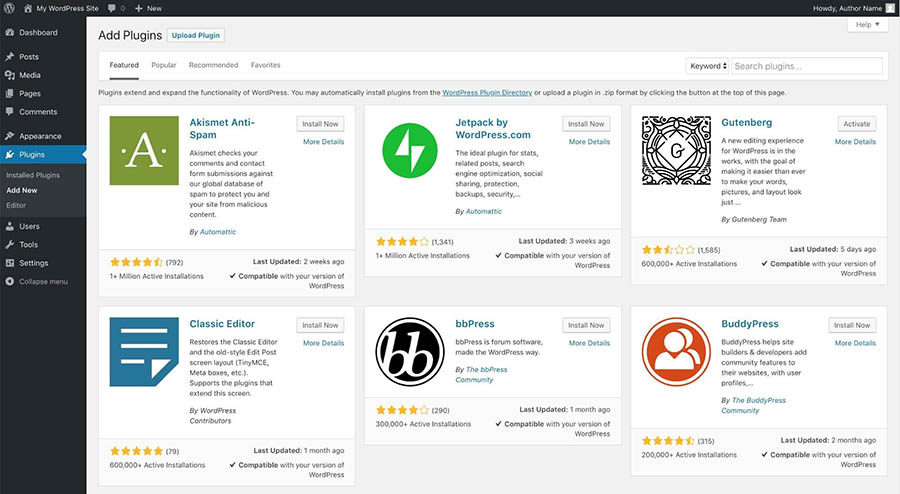Click the WordPress logo in admin bar
This screenshot has width=900, height=494.
coord(9,8)
